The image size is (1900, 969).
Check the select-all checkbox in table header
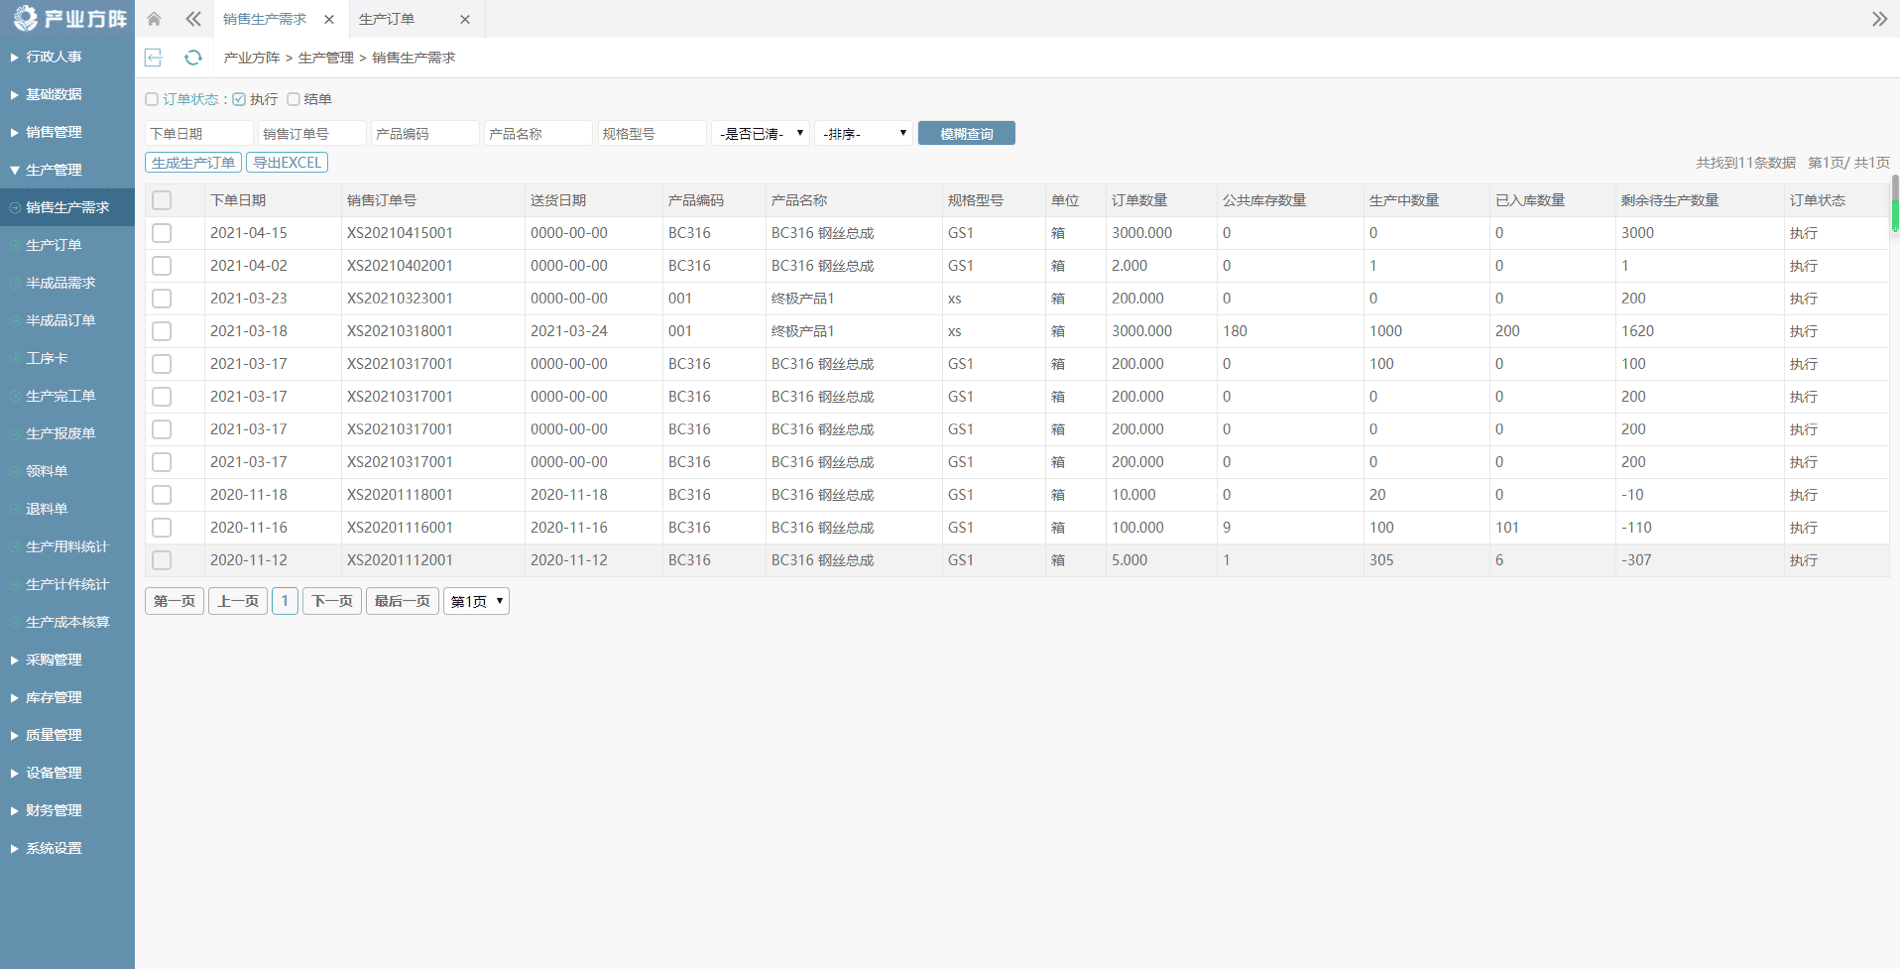pyautogui.click(x=162, y=200)
